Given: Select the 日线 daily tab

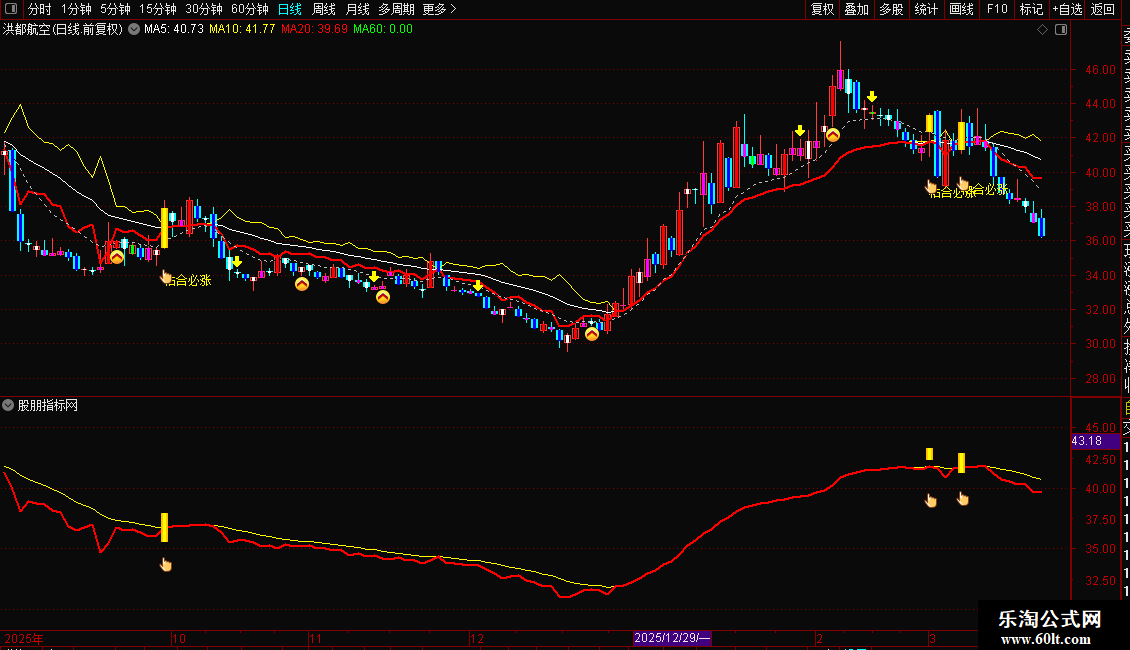Looking at the screenshot, I should pos(290,9).
